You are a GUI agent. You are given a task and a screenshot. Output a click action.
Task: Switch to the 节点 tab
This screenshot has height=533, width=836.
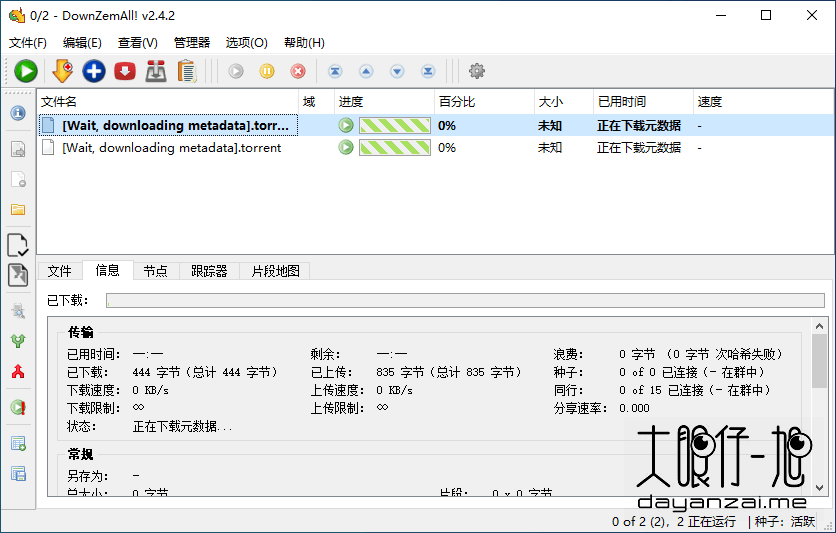(x=155, y=271)
